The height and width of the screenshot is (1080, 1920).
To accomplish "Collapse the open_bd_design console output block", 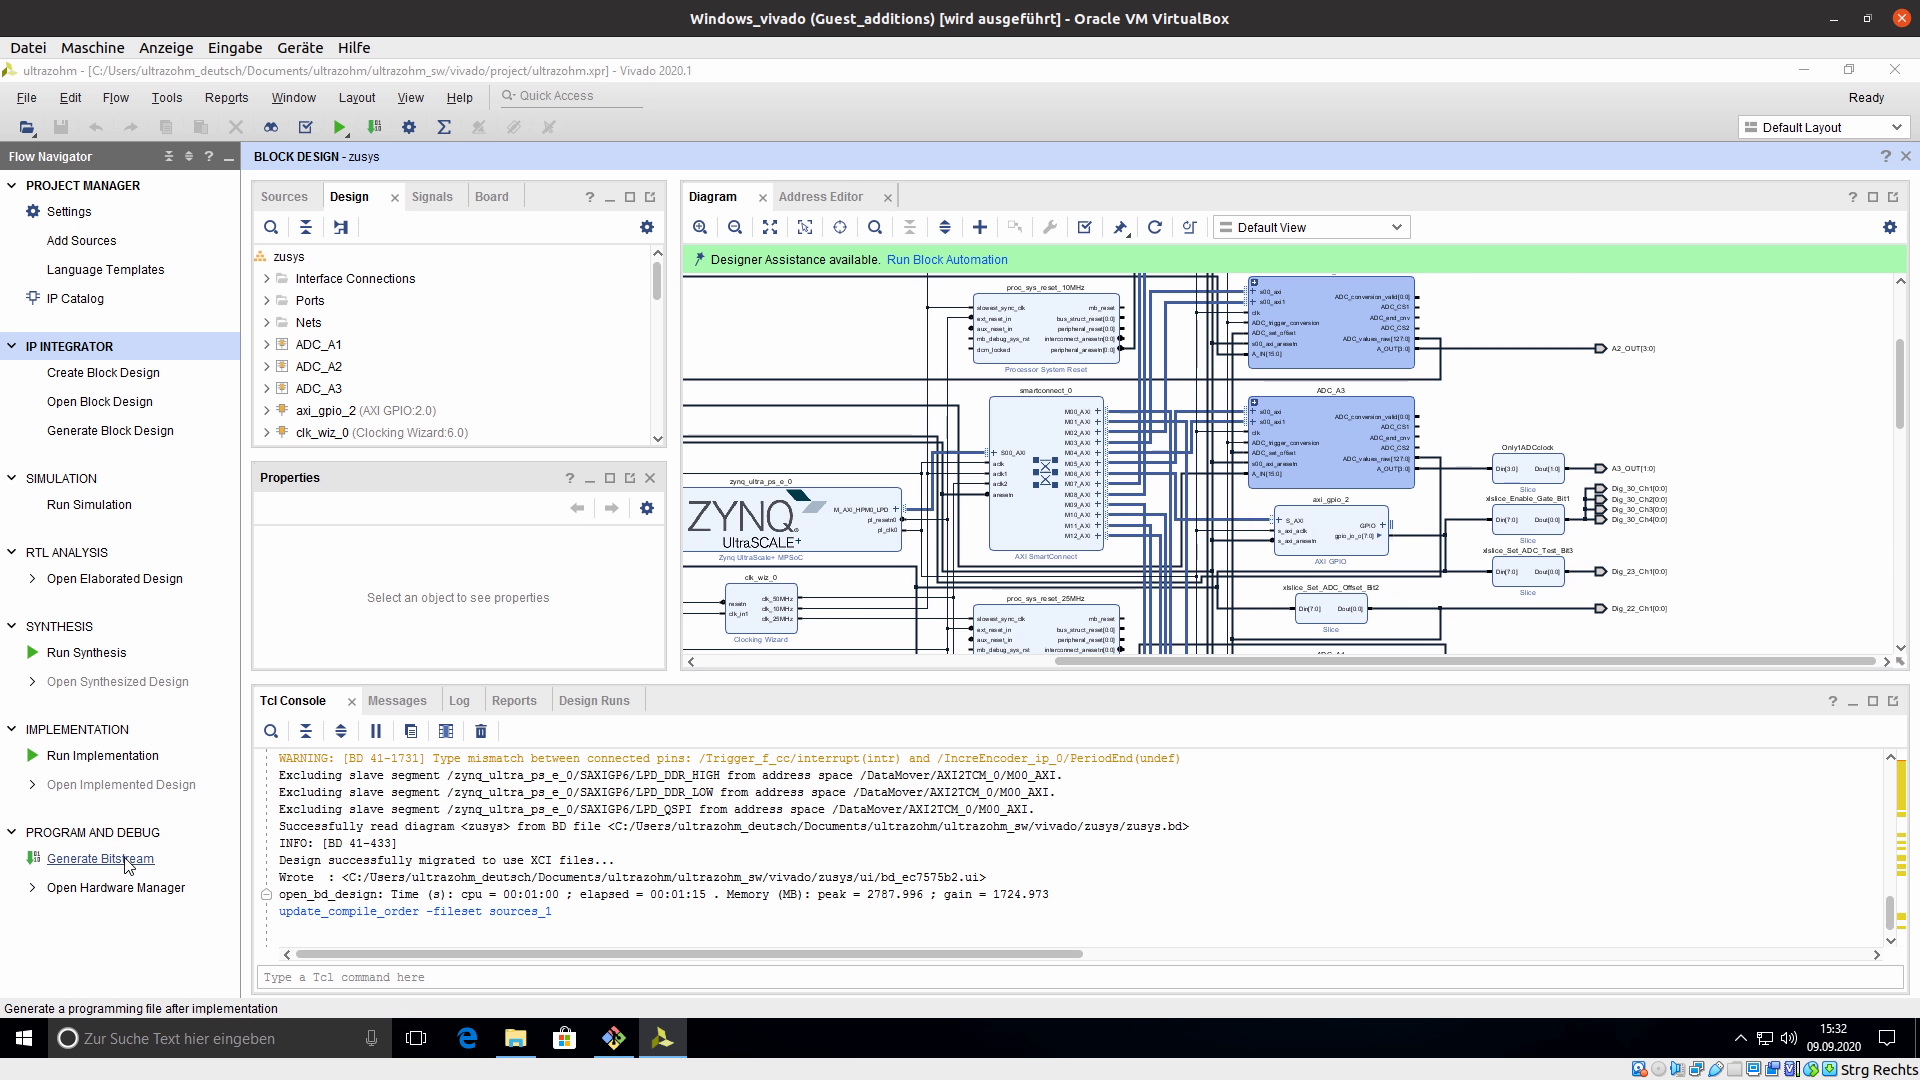I will [x=267, y=895].
